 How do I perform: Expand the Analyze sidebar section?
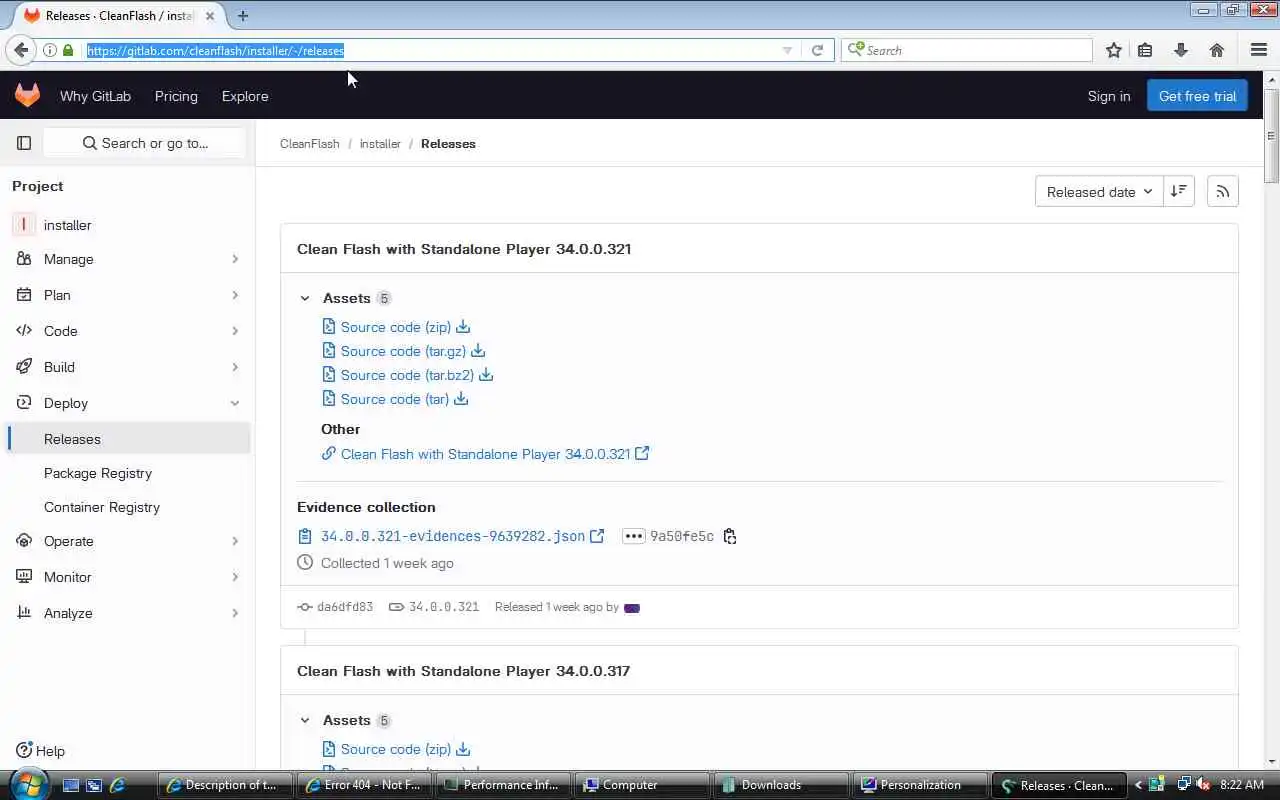coord(127,613)
